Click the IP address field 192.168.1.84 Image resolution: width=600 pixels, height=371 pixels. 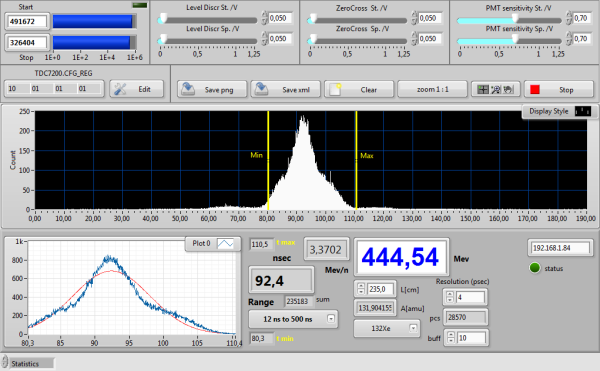click(561, 248)
